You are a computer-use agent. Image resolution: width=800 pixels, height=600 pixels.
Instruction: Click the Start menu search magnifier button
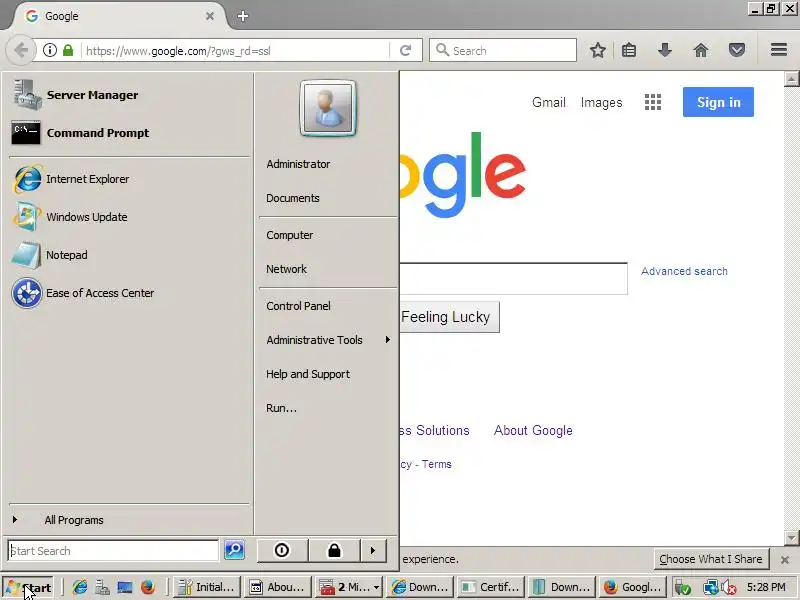tap(234, 550)
